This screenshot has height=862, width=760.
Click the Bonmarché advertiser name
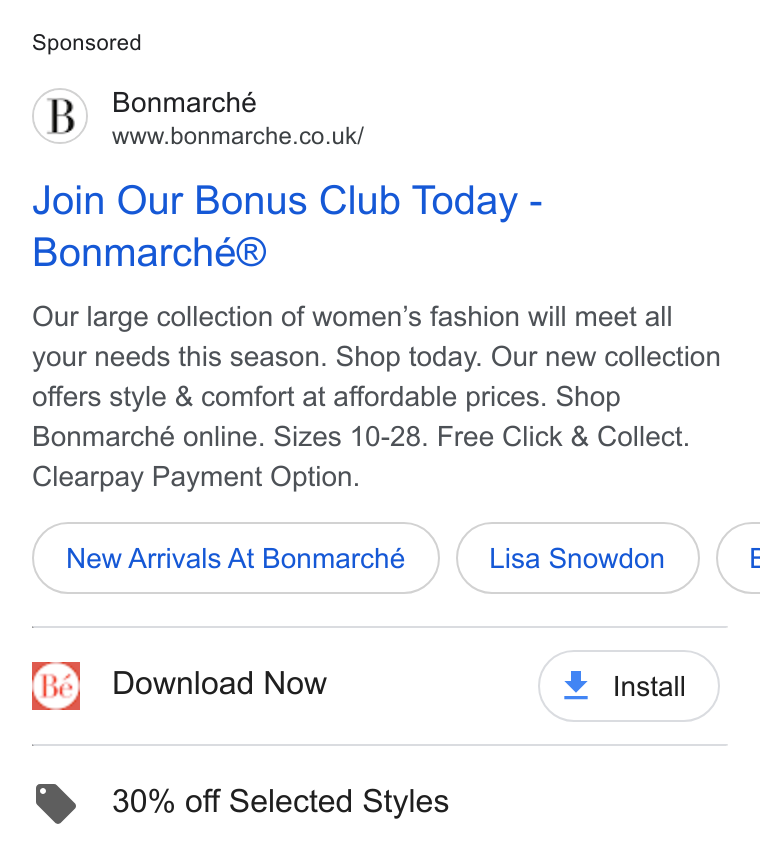[x=184, y=103]
